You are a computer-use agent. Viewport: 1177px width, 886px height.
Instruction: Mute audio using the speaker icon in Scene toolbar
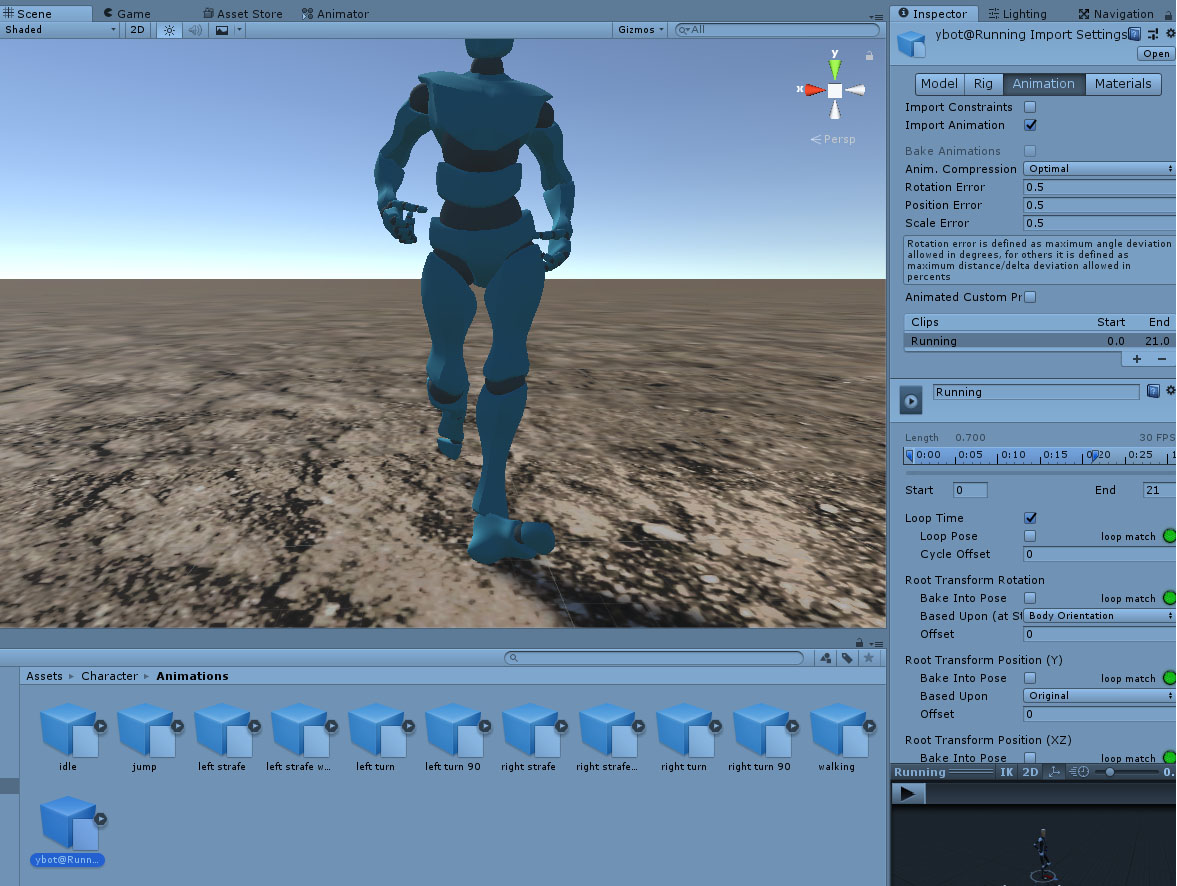click(x=194, y=30)
